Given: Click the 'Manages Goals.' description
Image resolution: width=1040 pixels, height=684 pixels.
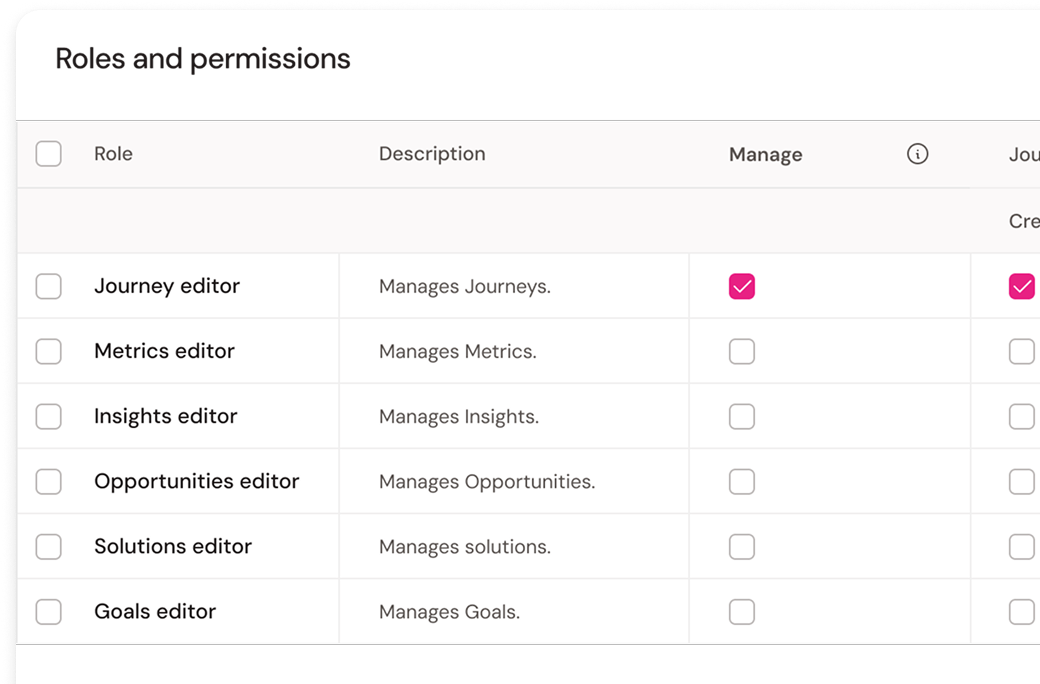Looking at the screenshot, I should [450, 612].
